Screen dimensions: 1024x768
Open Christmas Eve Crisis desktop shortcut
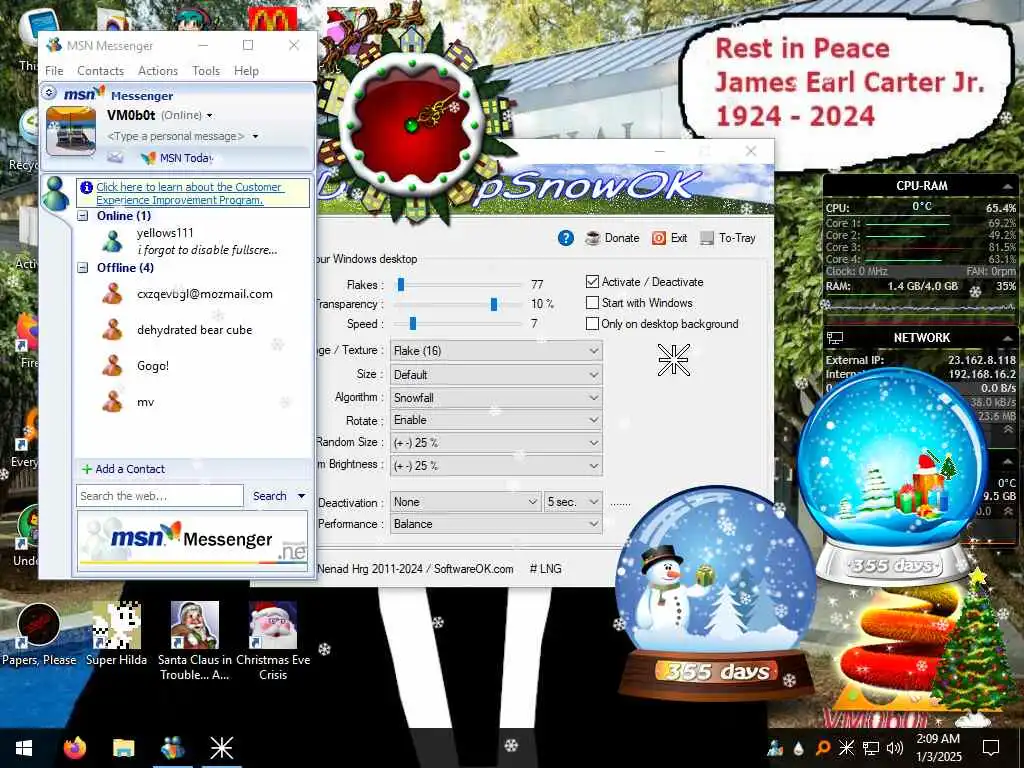pos(273,641)
